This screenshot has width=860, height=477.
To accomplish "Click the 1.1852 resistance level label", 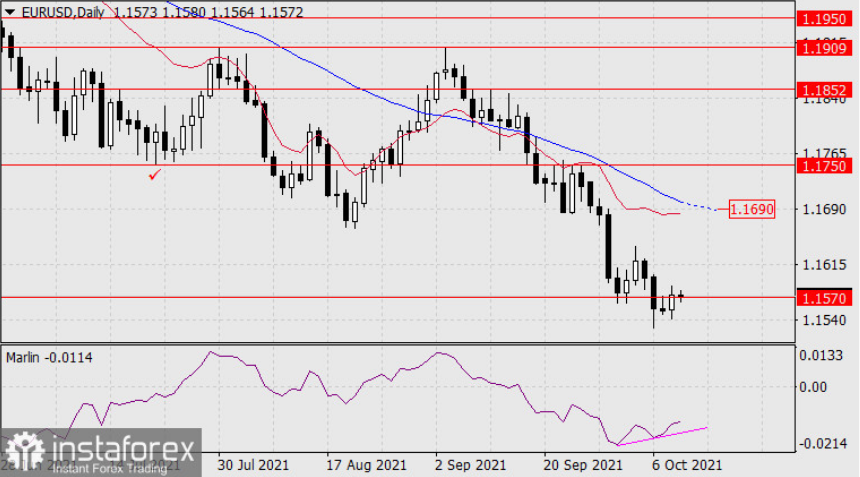I will tap(824, 90).
